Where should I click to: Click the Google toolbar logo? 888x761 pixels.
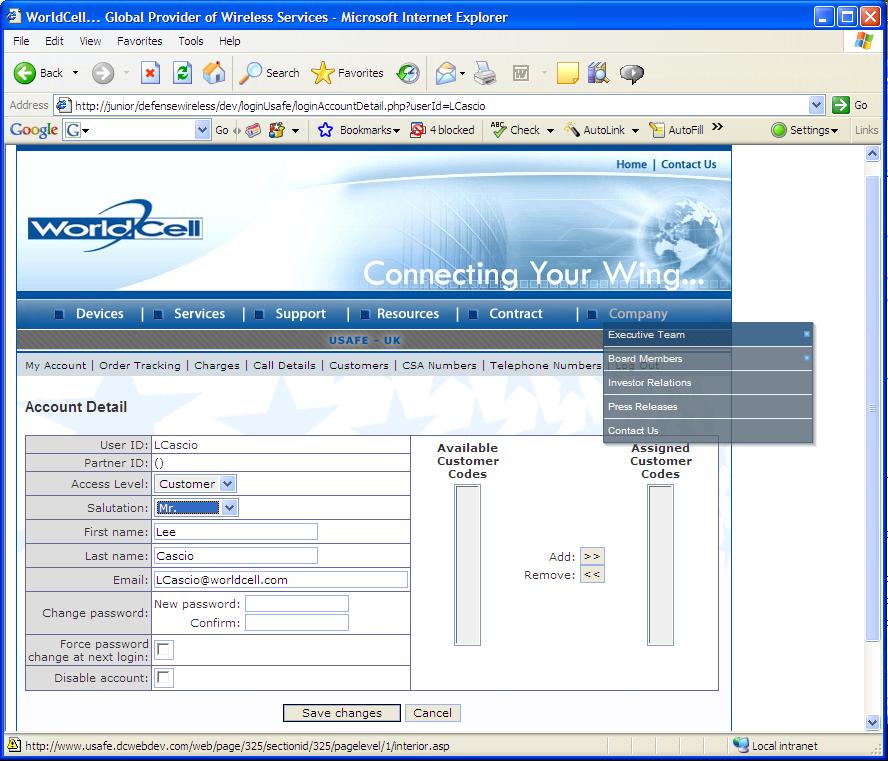coord(34,130)
